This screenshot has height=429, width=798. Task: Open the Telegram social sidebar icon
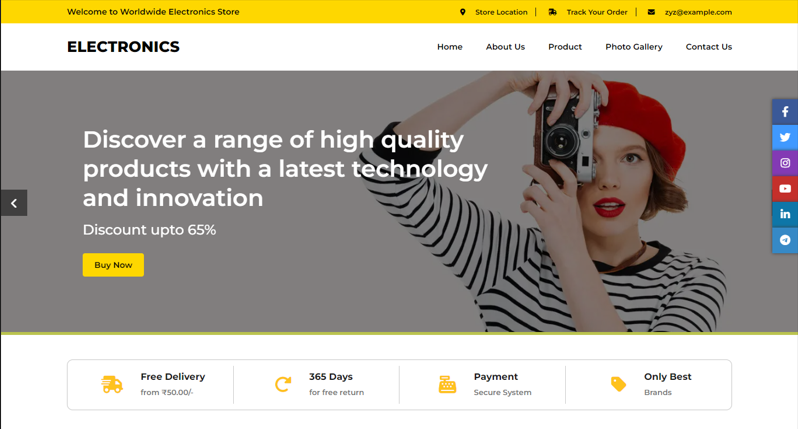pos(785,240)
